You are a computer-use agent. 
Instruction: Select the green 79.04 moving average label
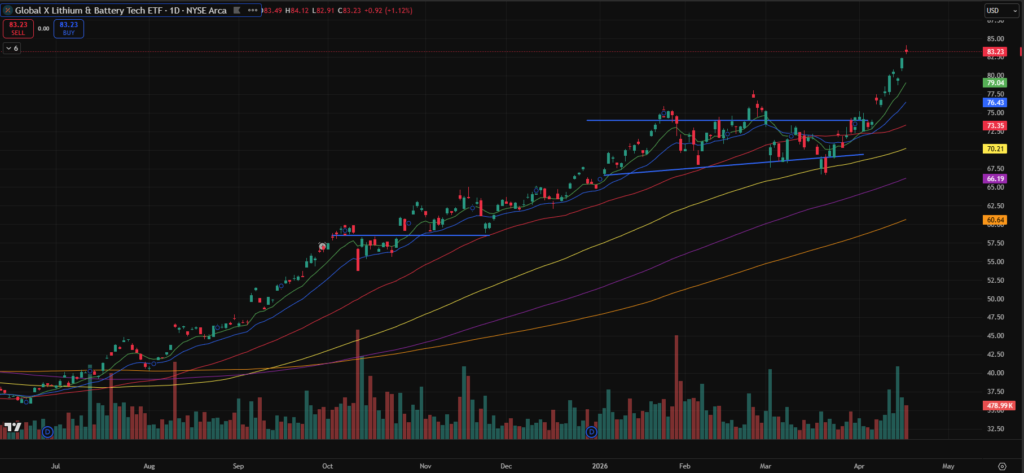(x=995, y=84)
